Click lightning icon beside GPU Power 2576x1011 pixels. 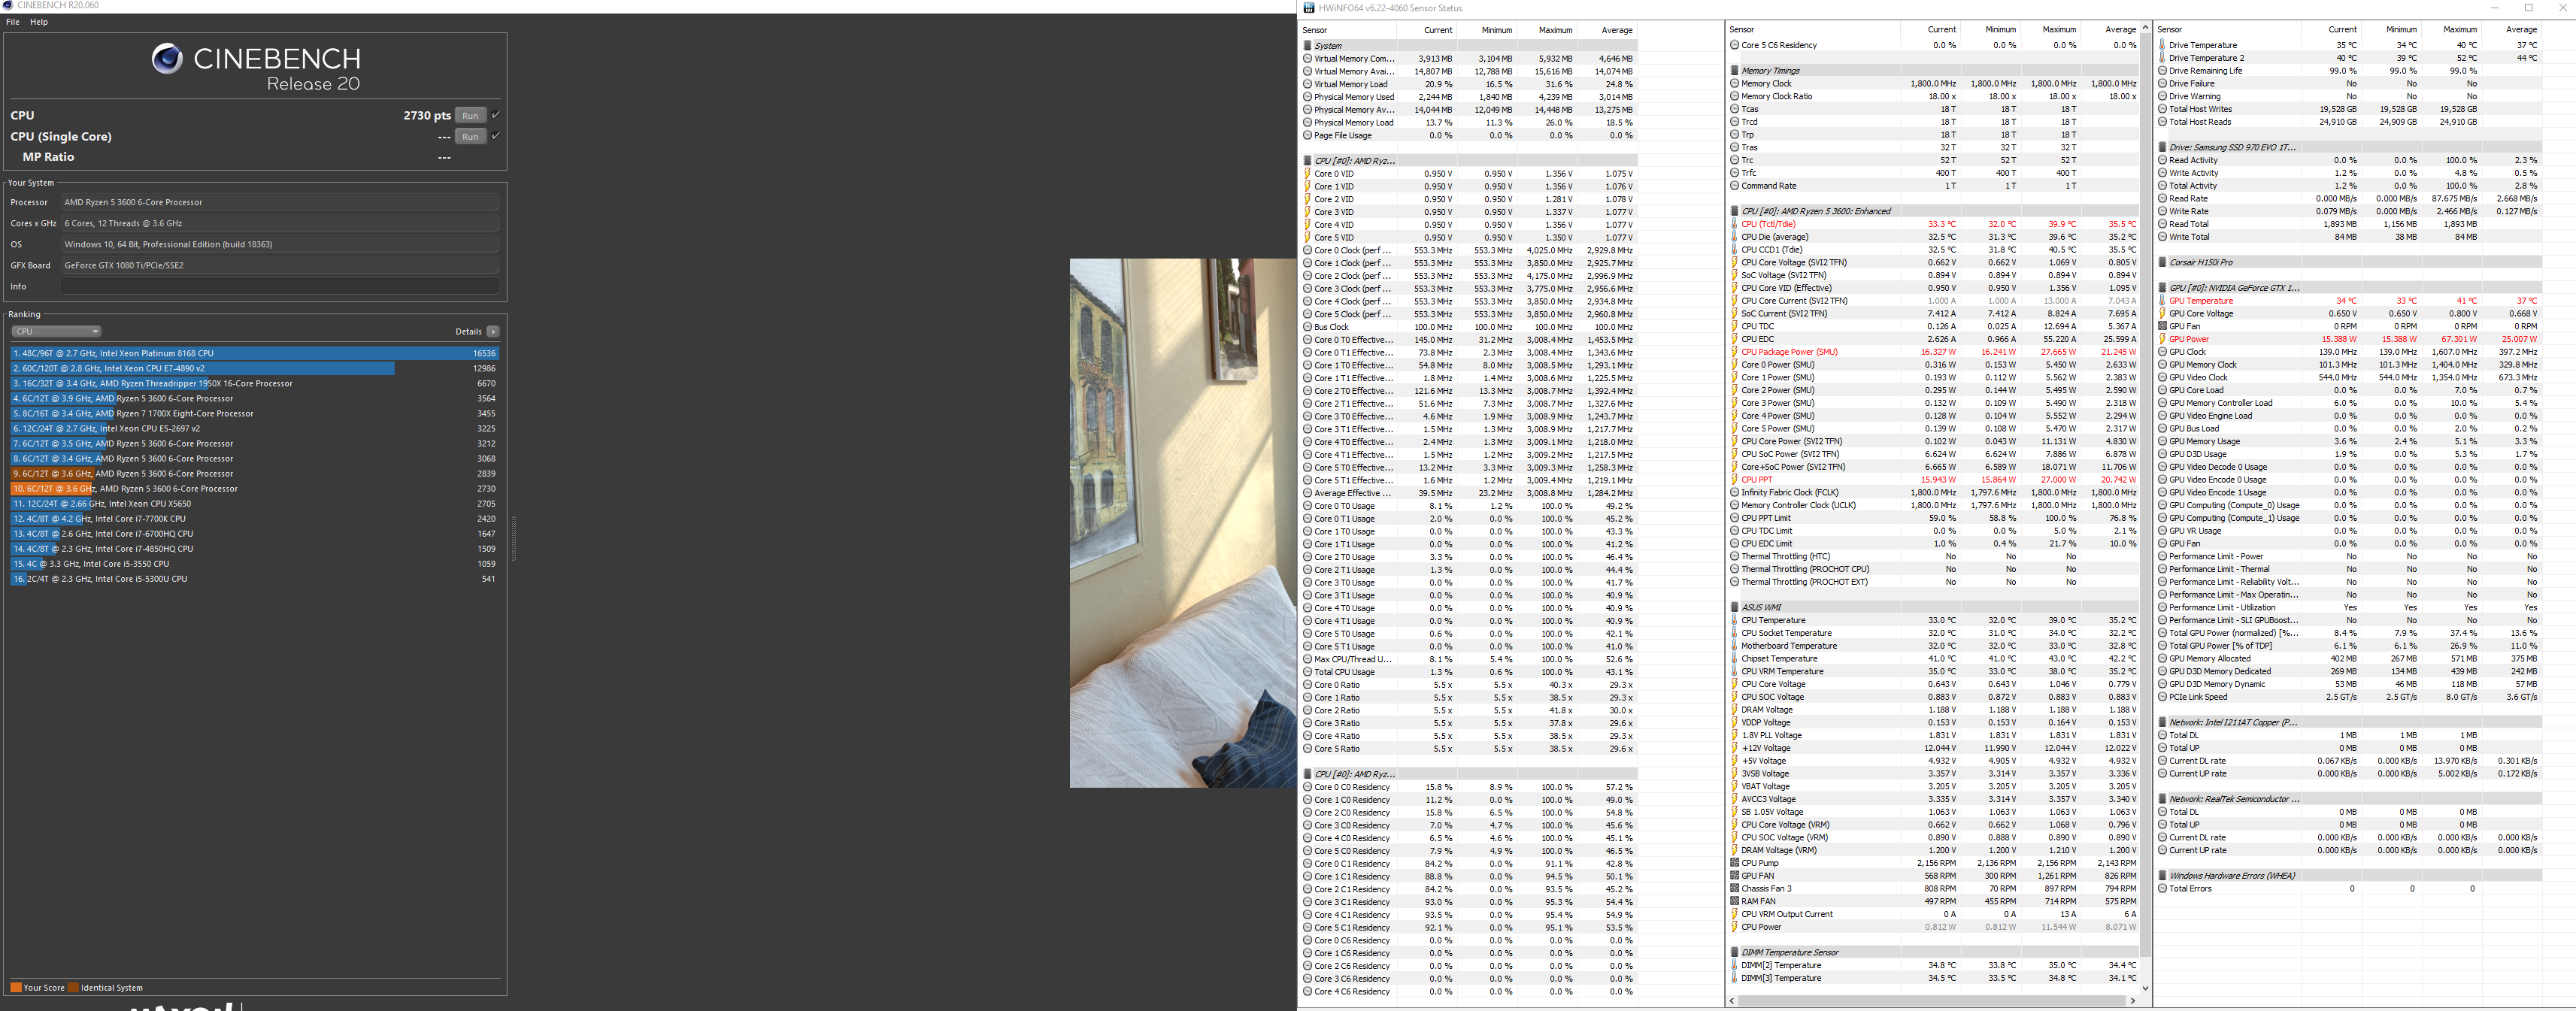tap(2162, 339)
